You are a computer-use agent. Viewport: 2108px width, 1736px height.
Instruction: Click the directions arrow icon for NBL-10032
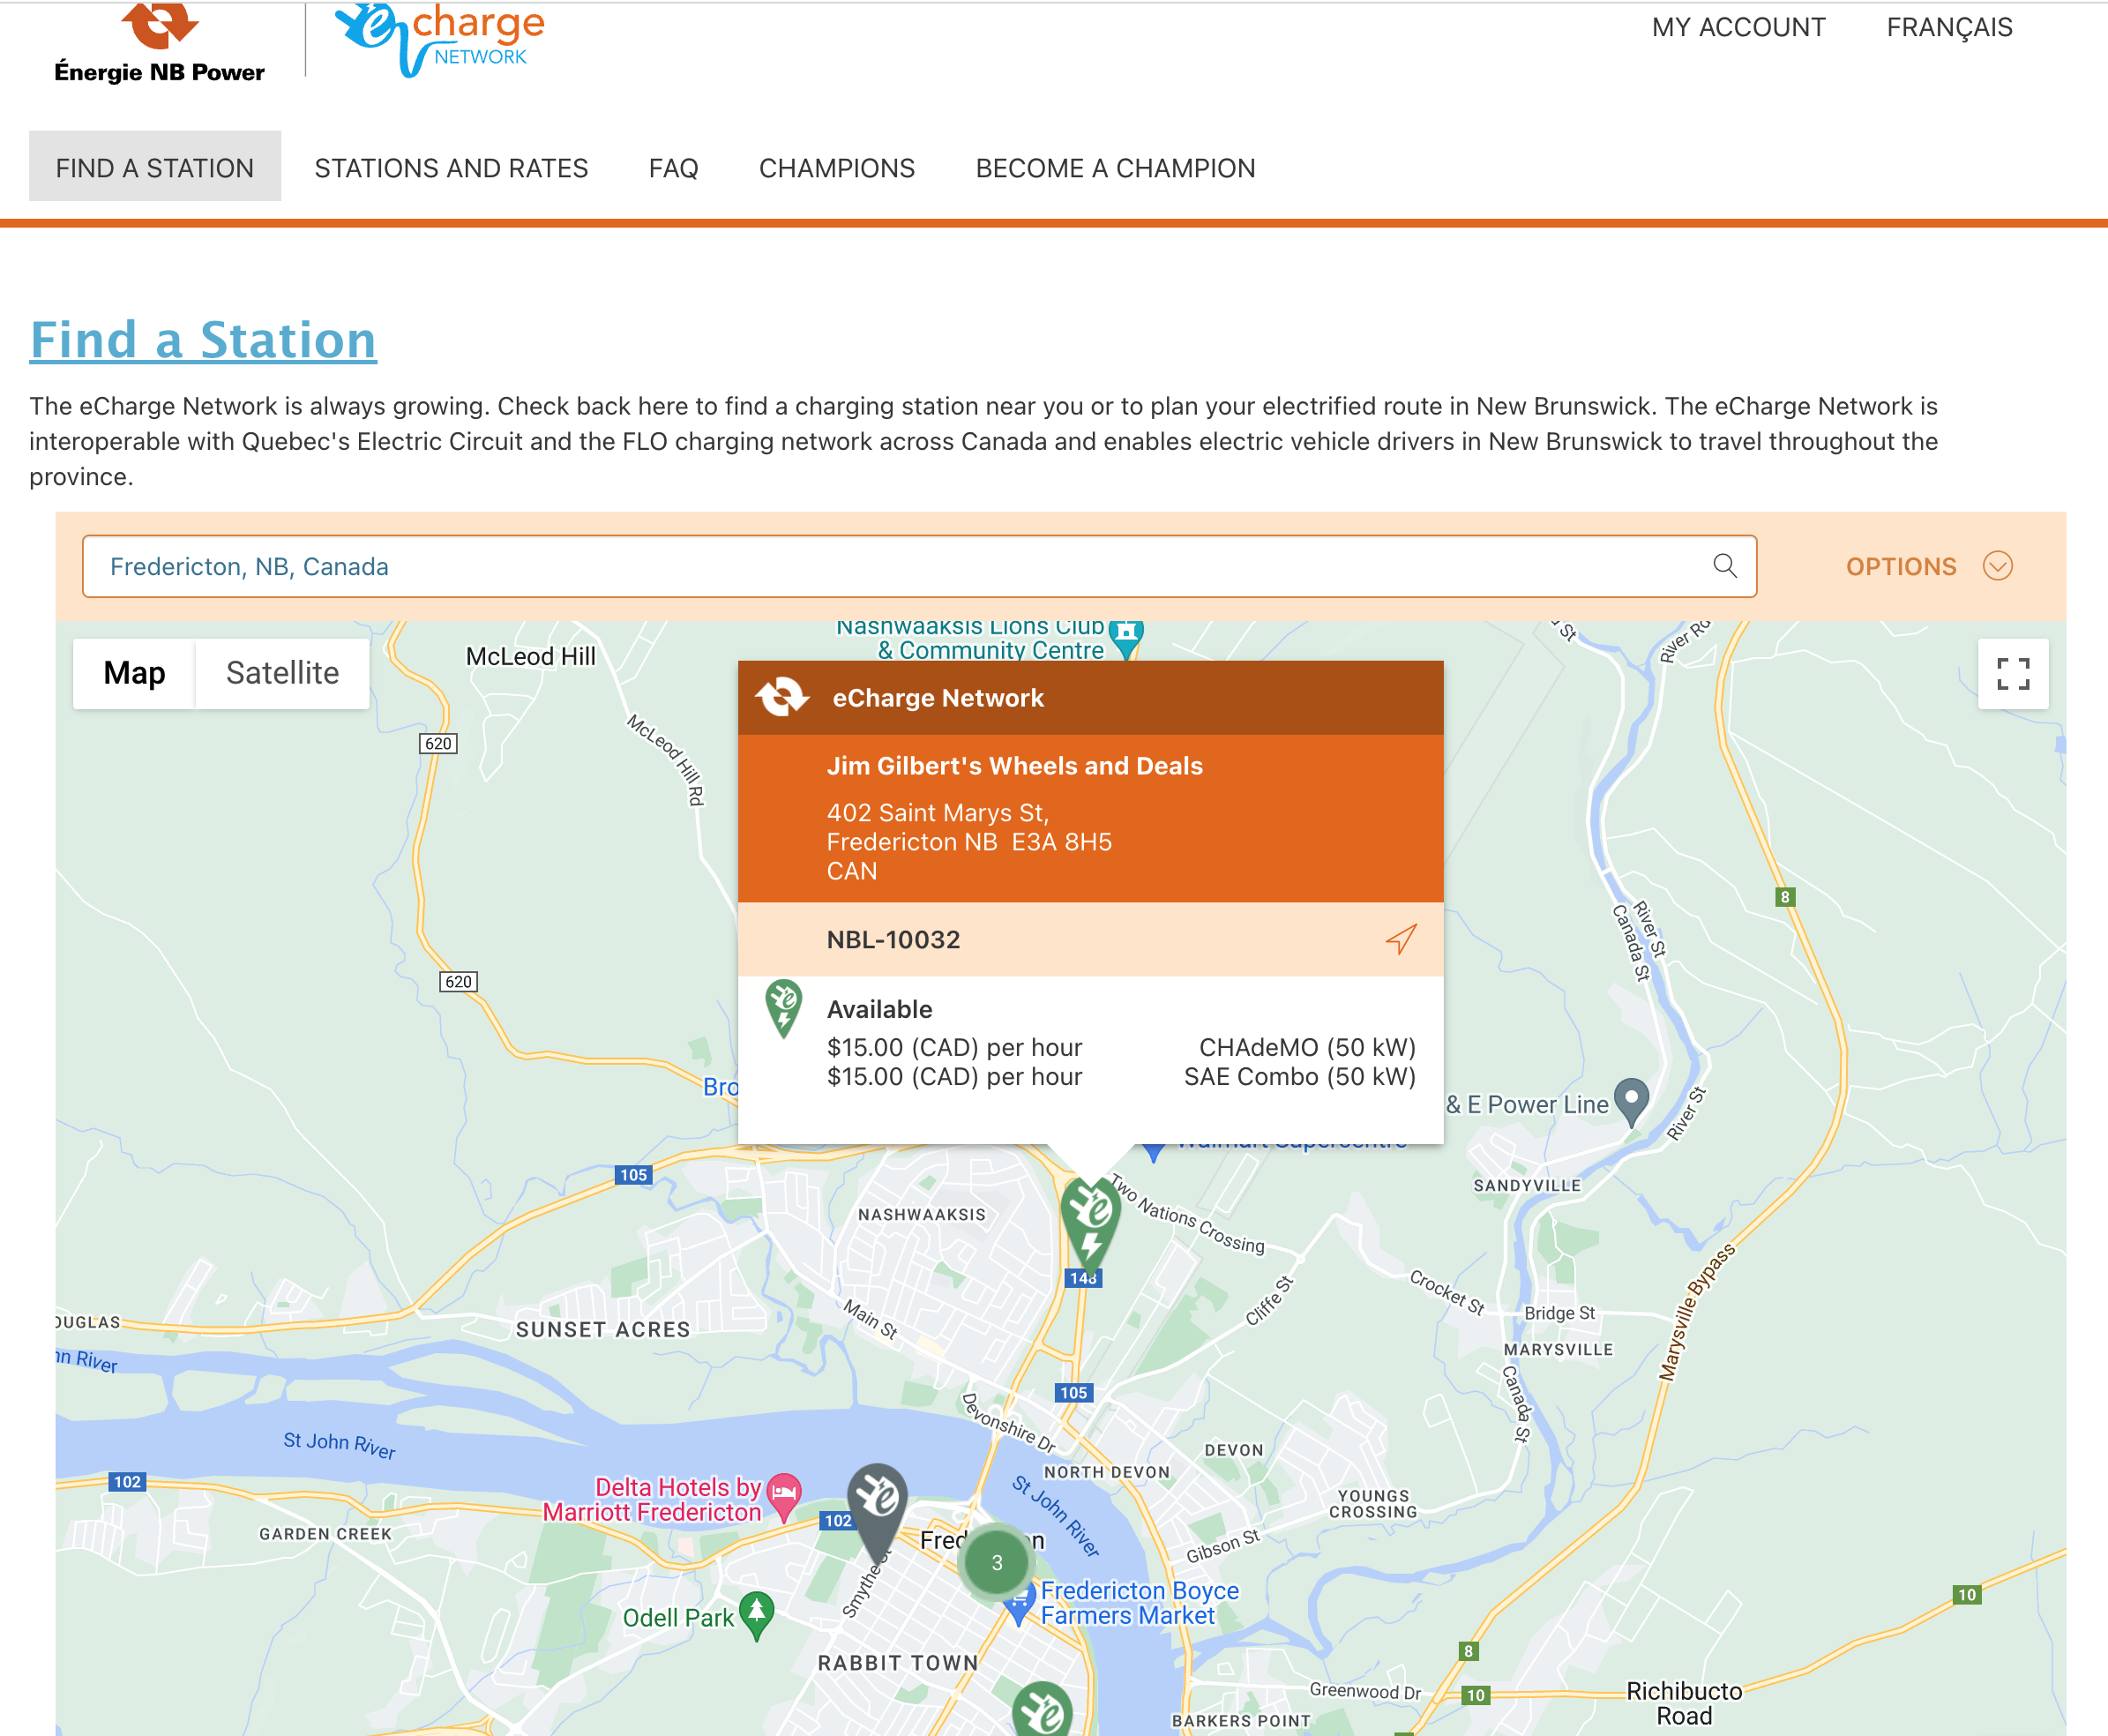point(1401,939)
